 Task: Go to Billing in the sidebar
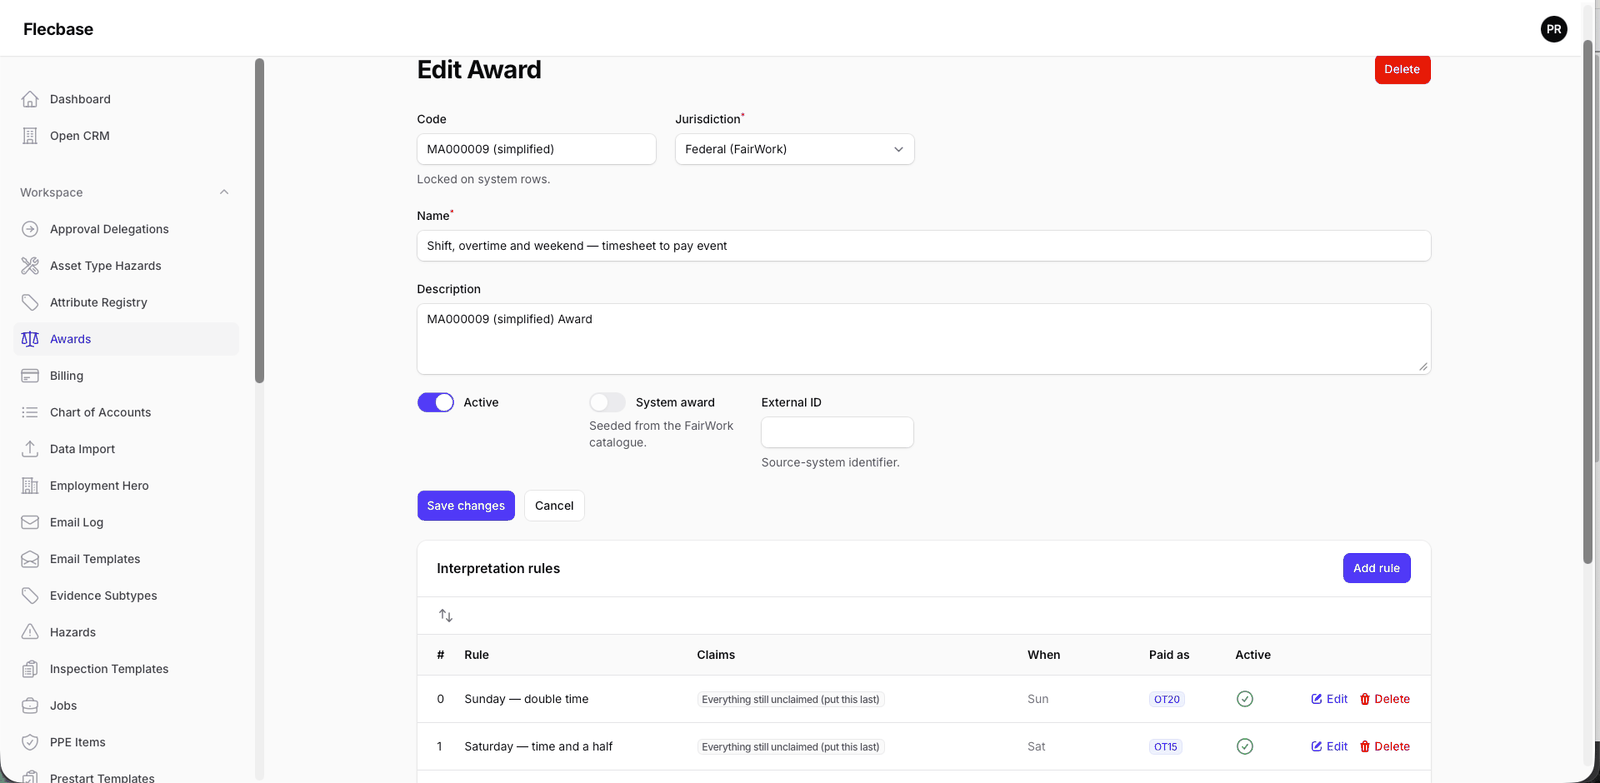tap(126, 376)
